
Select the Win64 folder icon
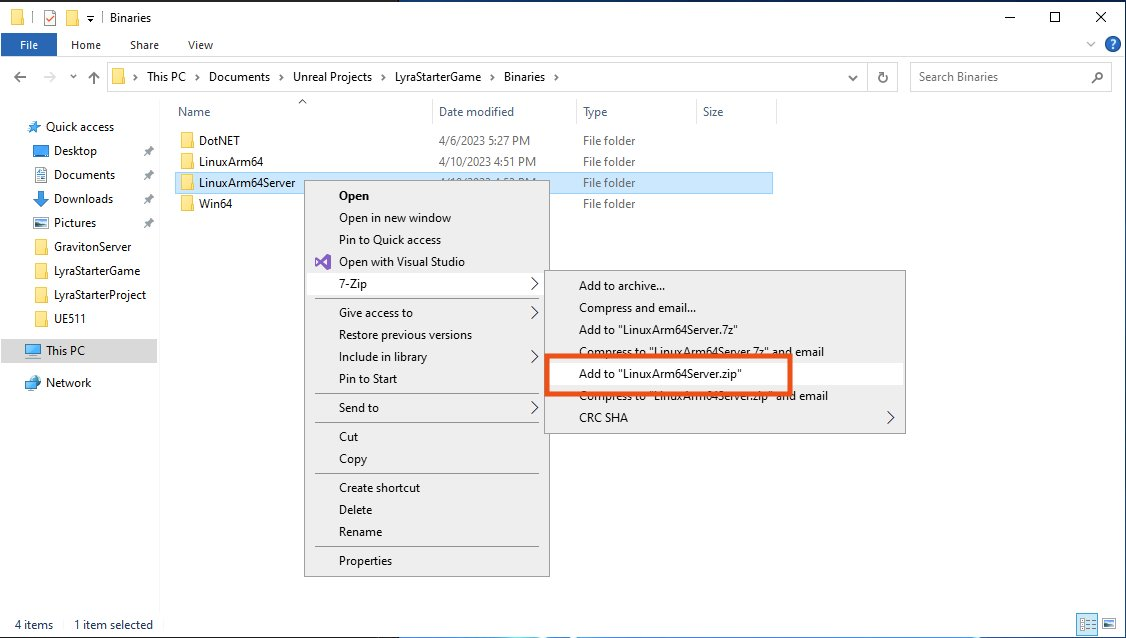click(x=187, y=204)
